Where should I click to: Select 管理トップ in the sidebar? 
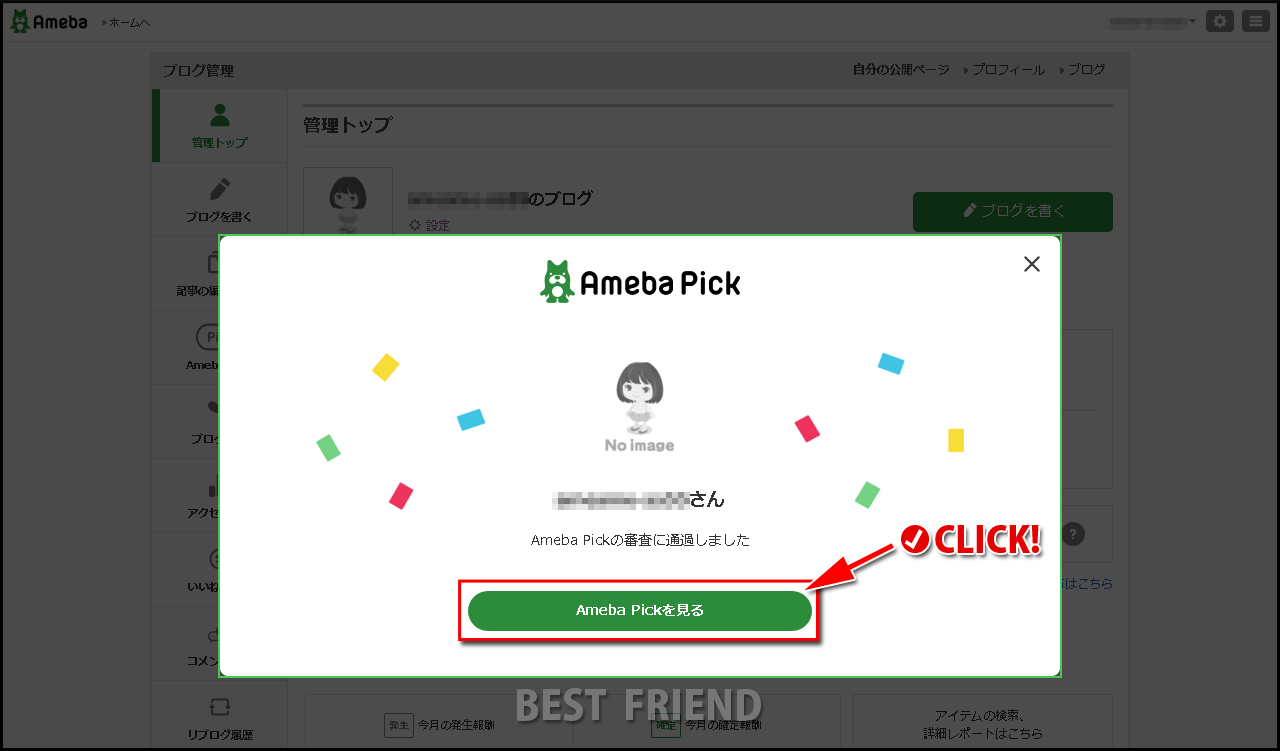(x=220, y=126)
